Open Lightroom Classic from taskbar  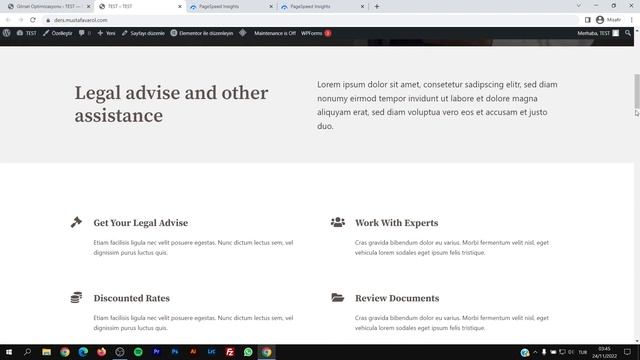tap(211, 352)
